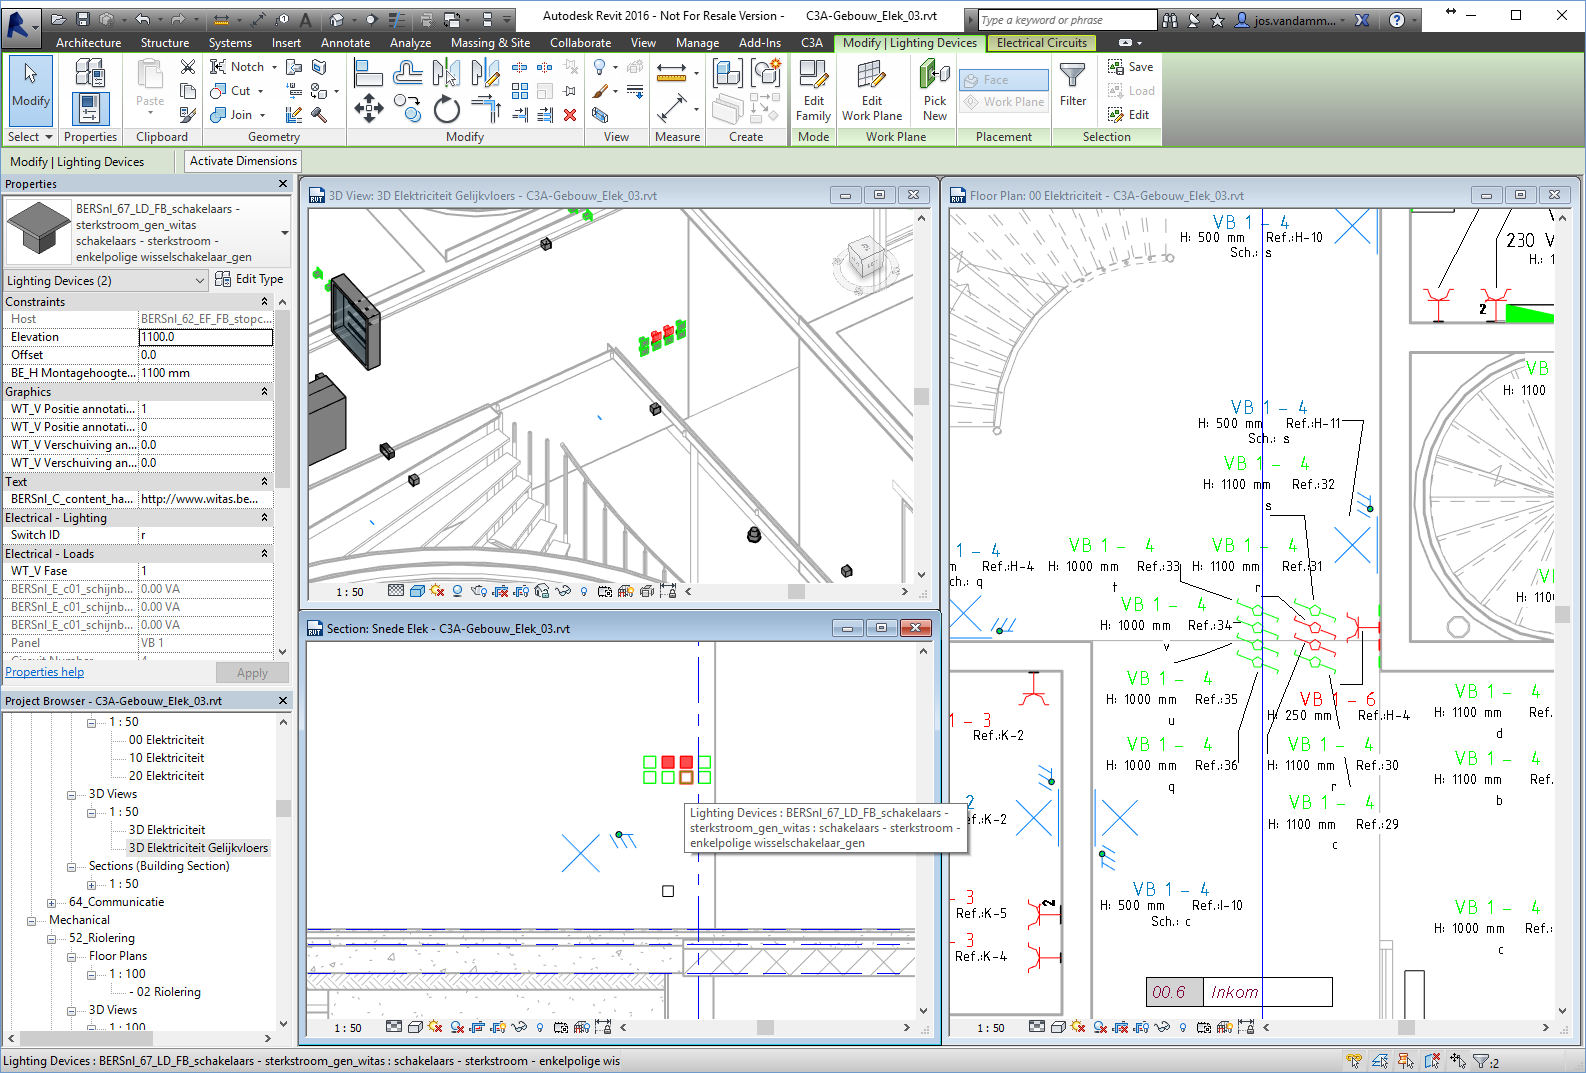Click the Paint geometry brush icon

coord(600,91)
